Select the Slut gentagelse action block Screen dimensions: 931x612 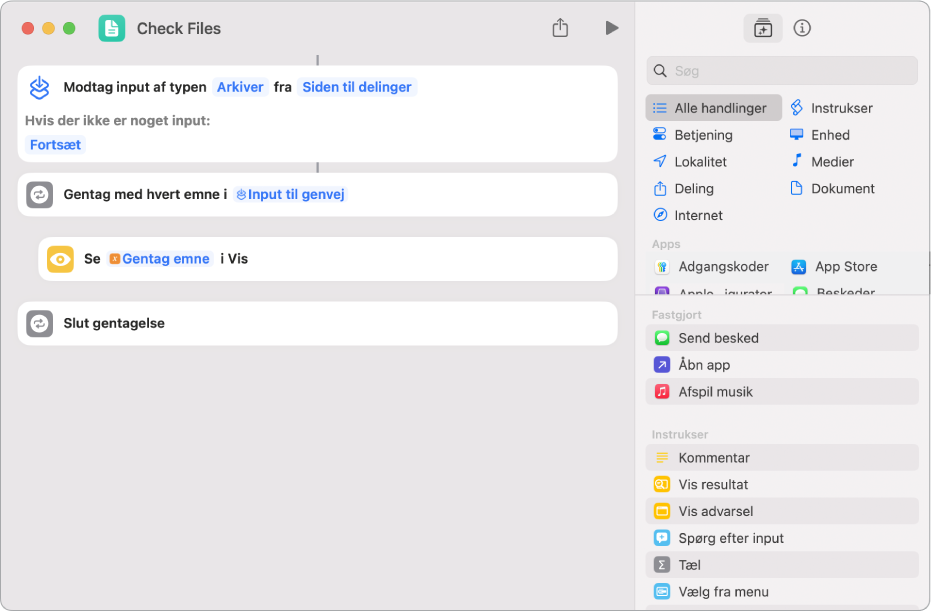(x=318, y=324)
